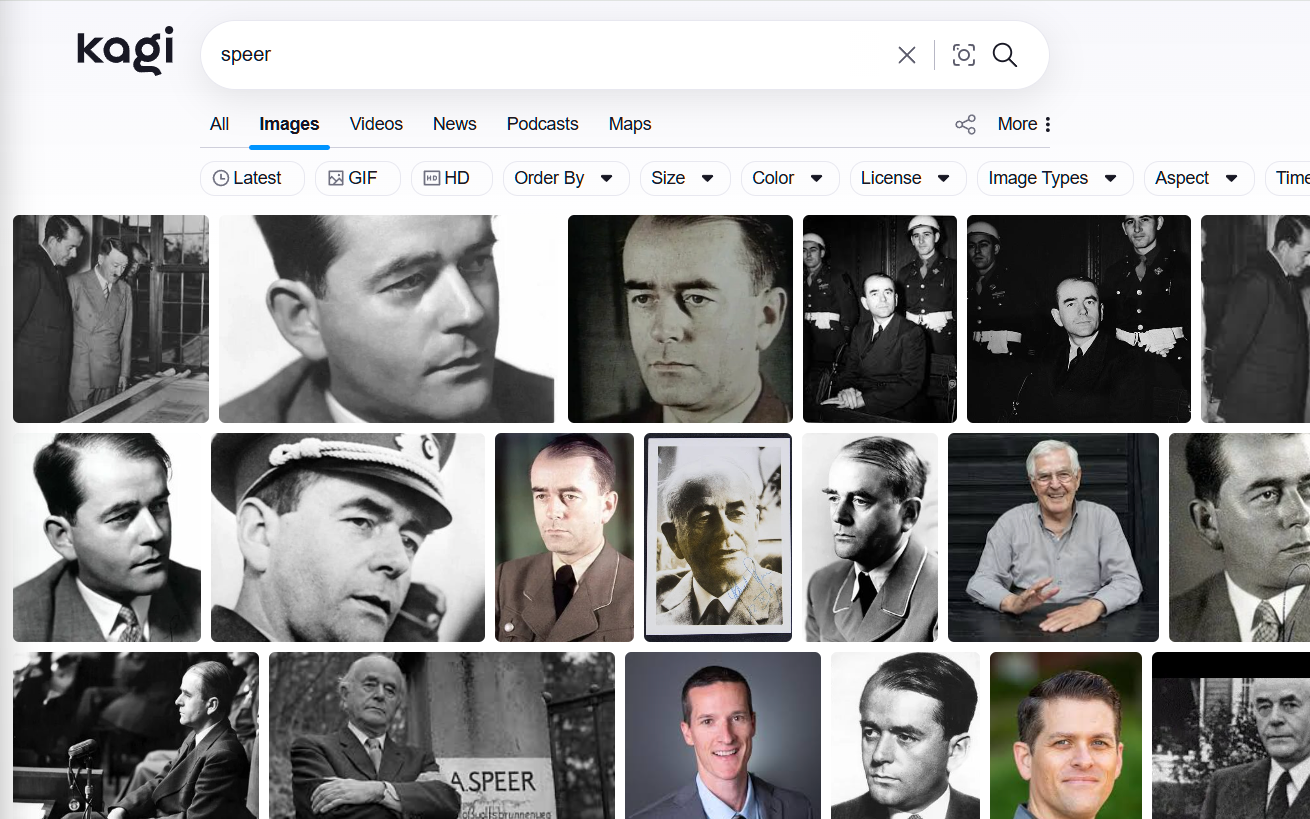Go to the Podcasts tab
This screenshot has width=1310, height=819.
[x=542, y=124]
